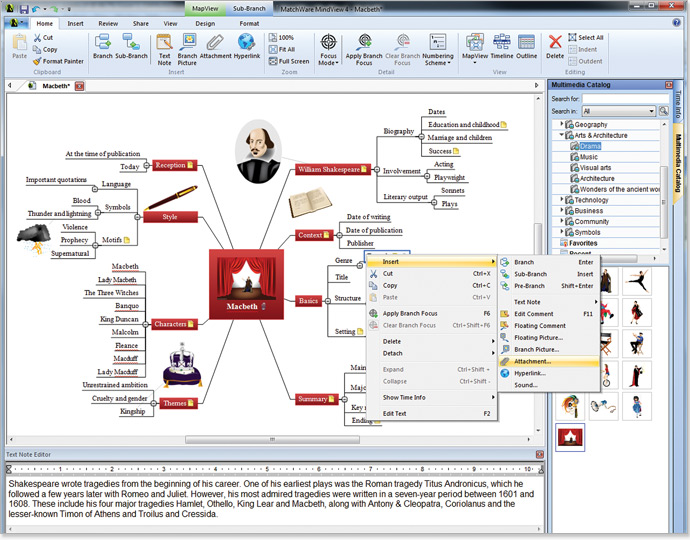Click the Attachment paperclip in ribbon
The height and width of the screenshot is (540, 690).
[215, 46]
